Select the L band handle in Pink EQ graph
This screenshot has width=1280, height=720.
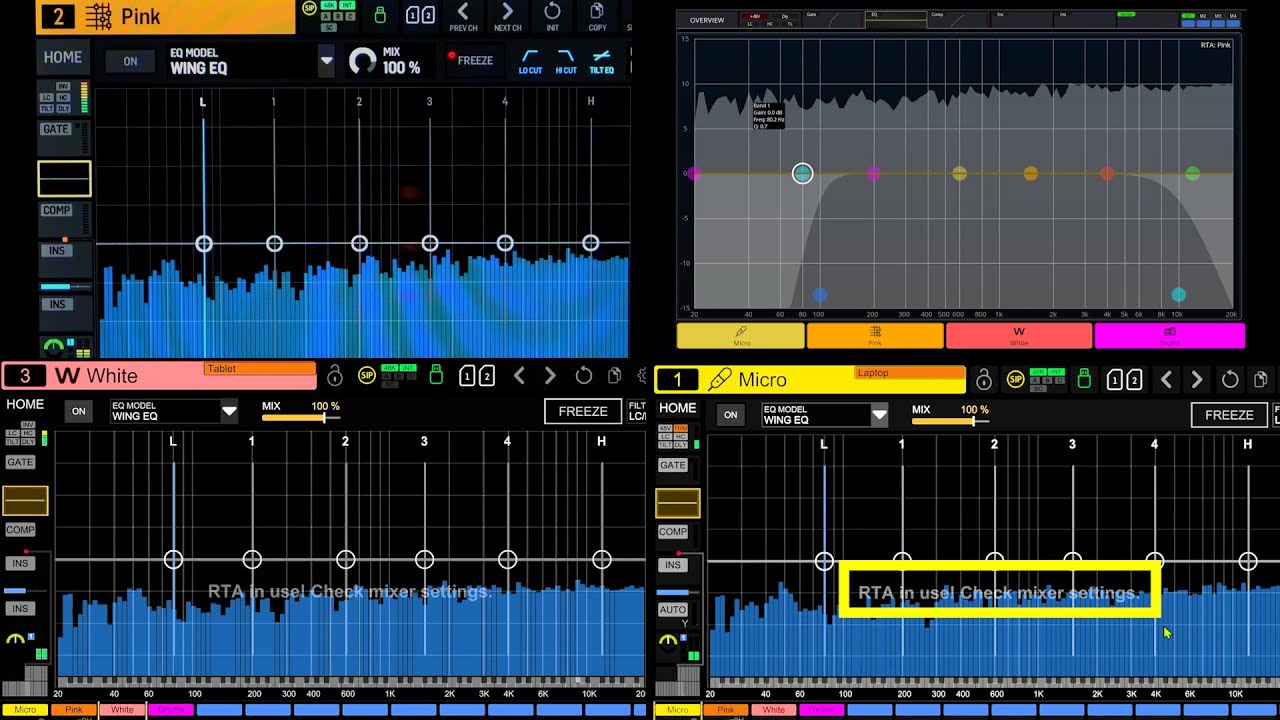tap(204, 244)
